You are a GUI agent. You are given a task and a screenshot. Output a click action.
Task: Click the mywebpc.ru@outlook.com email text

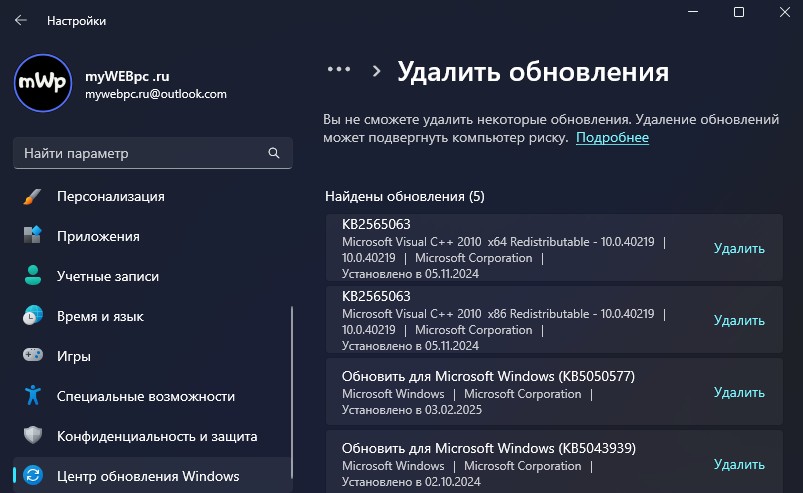point(156,94)
